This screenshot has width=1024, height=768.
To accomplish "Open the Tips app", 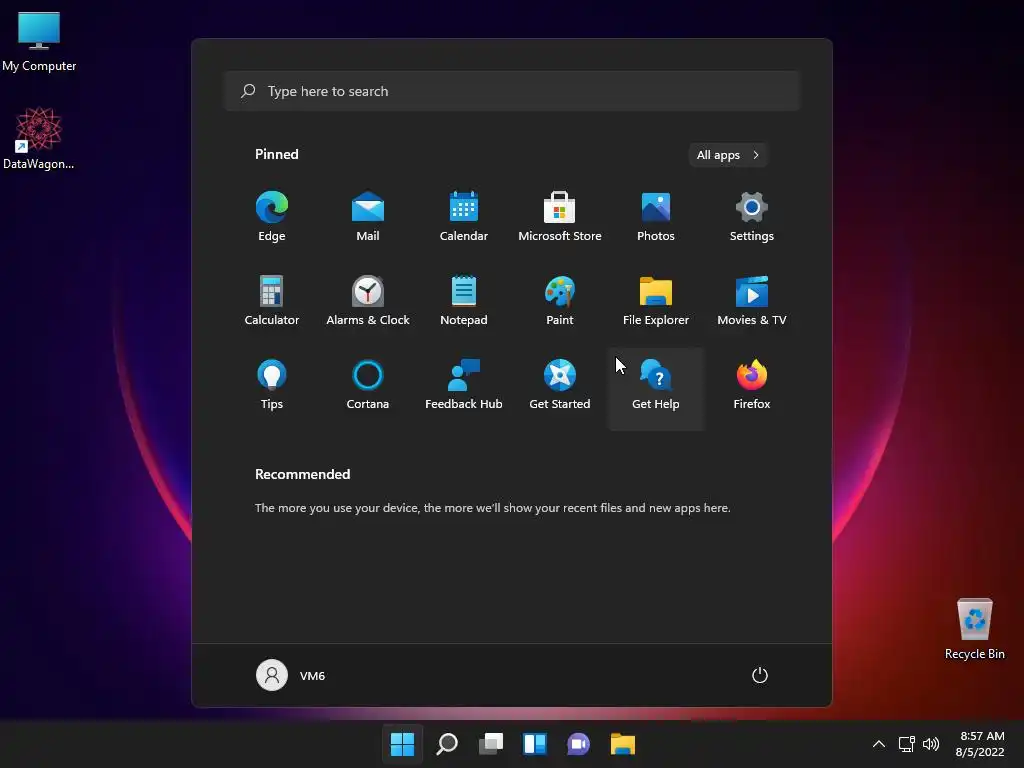I will (x=272, y=385).
